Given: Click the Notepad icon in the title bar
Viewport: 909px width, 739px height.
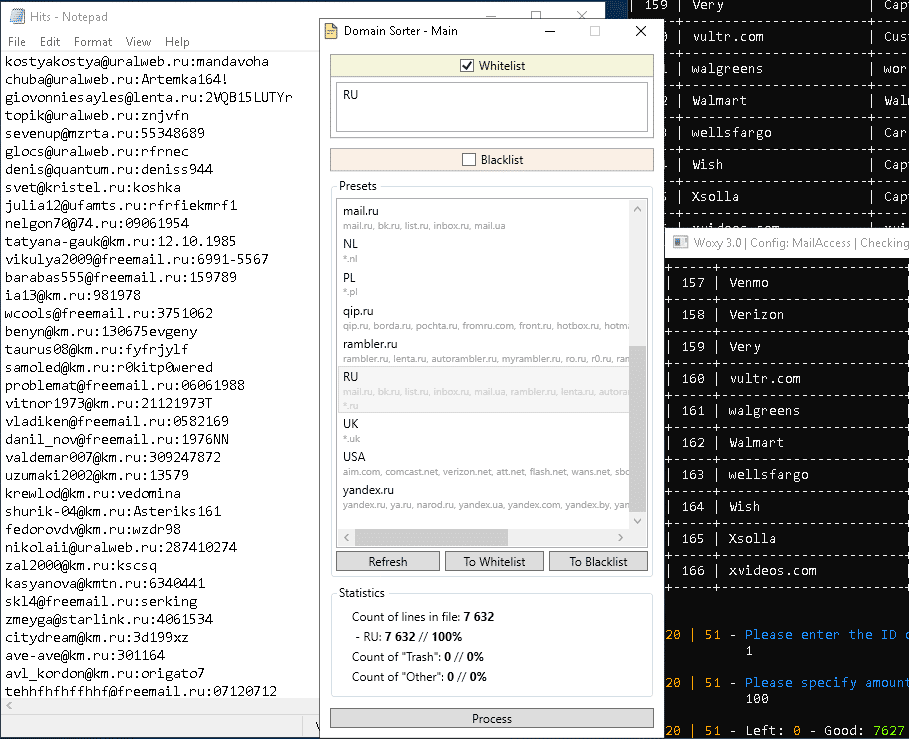Looking at the screenshot, I should click(x=18, y=17).
